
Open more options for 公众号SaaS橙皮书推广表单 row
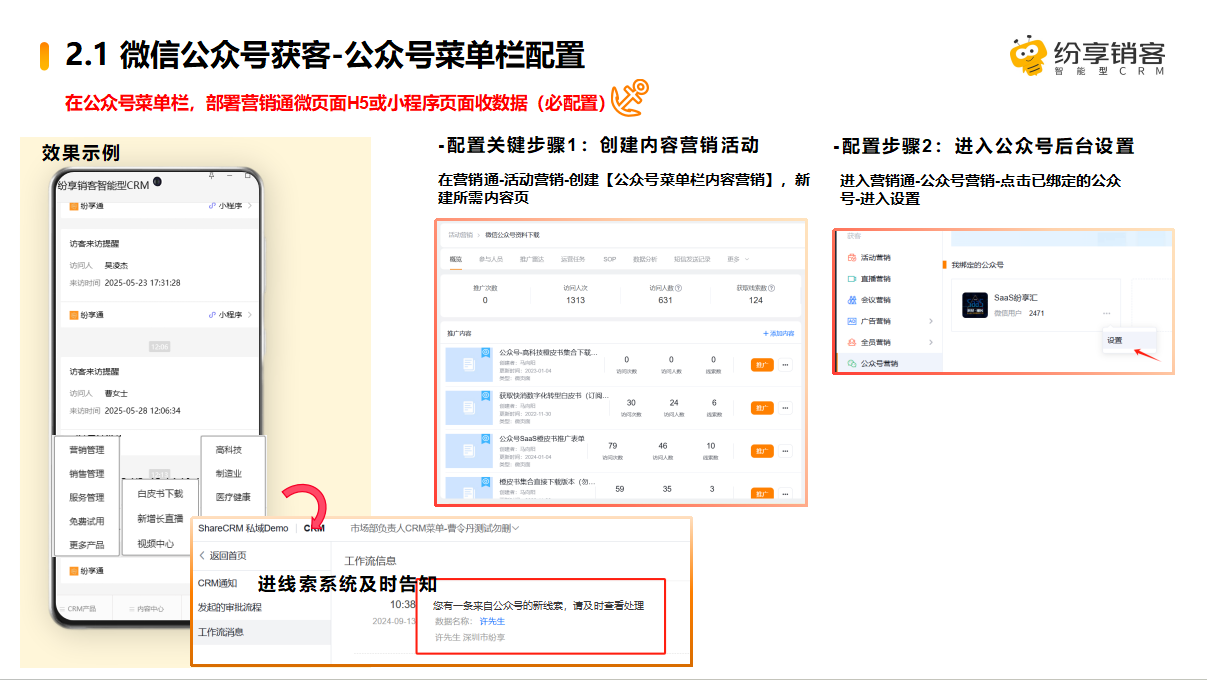coord(786,451)
